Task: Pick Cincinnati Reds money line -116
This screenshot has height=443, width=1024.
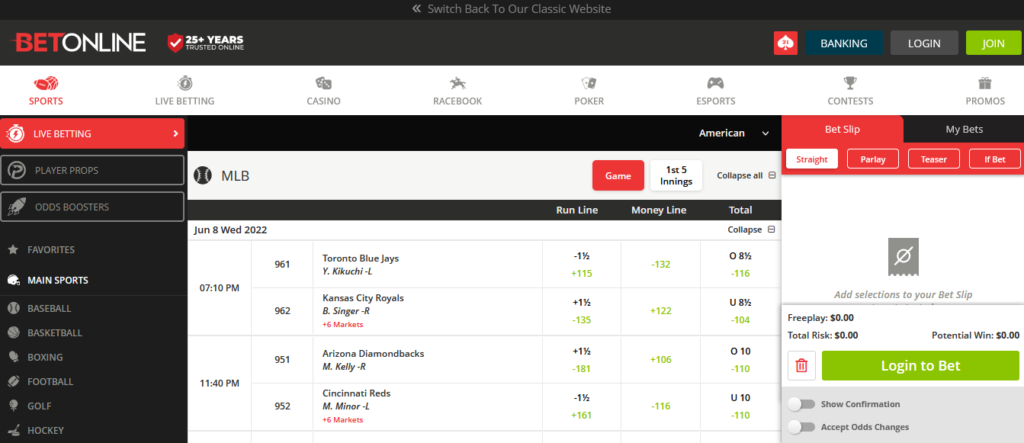Action: (661, 406)
